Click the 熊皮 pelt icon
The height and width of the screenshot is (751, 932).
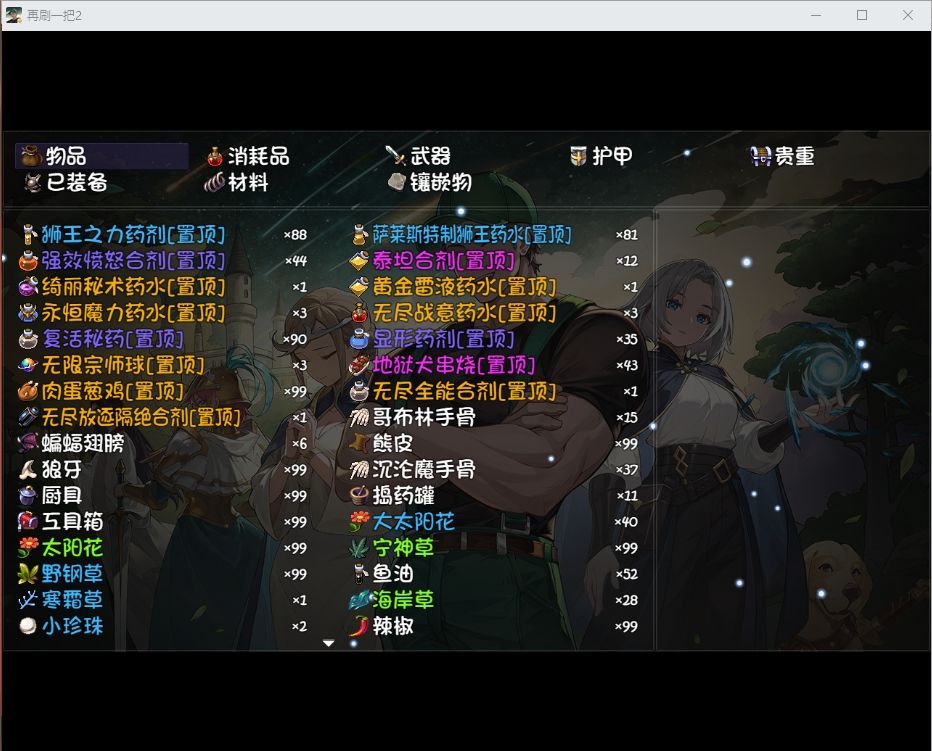(359, 443)
